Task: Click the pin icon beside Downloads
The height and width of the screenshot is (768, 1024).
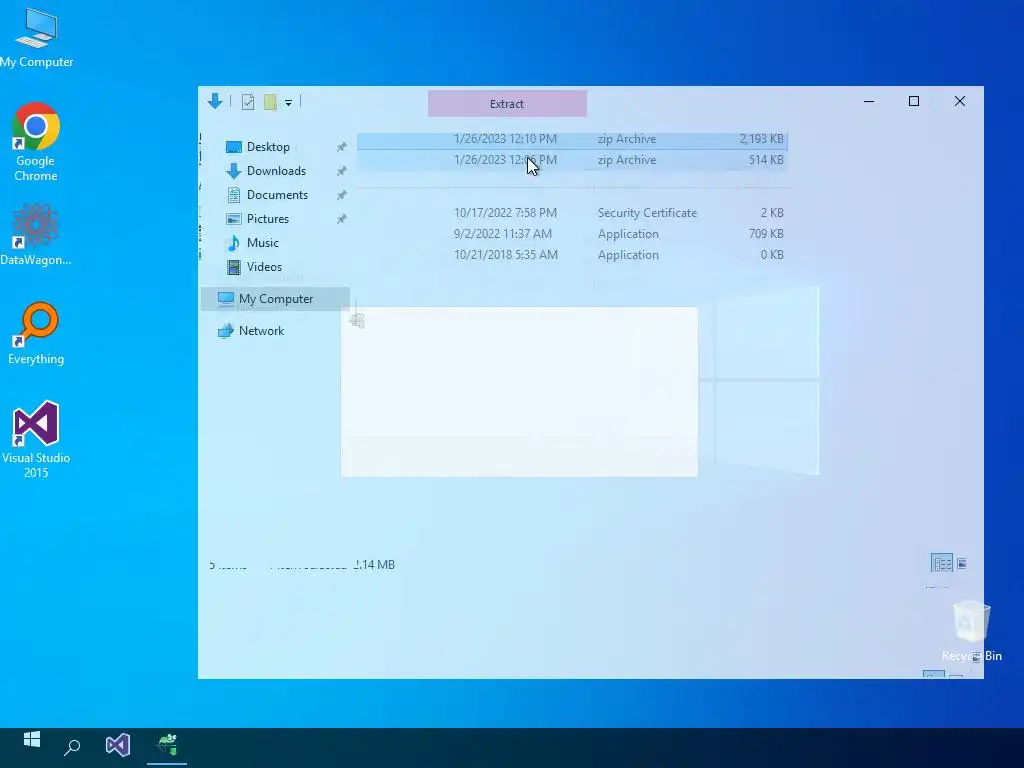Action: click(x=341, y=171)
